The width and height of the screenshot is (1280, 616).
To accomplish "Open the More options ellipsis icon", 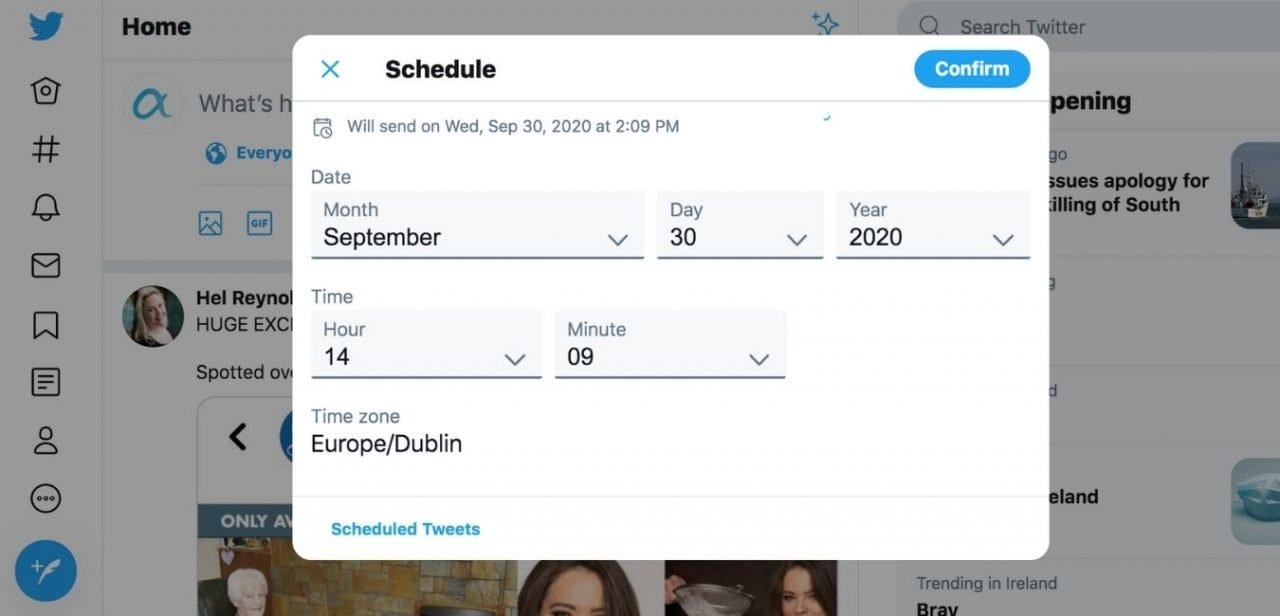I will pyautogui.click(x=45, y=498).
